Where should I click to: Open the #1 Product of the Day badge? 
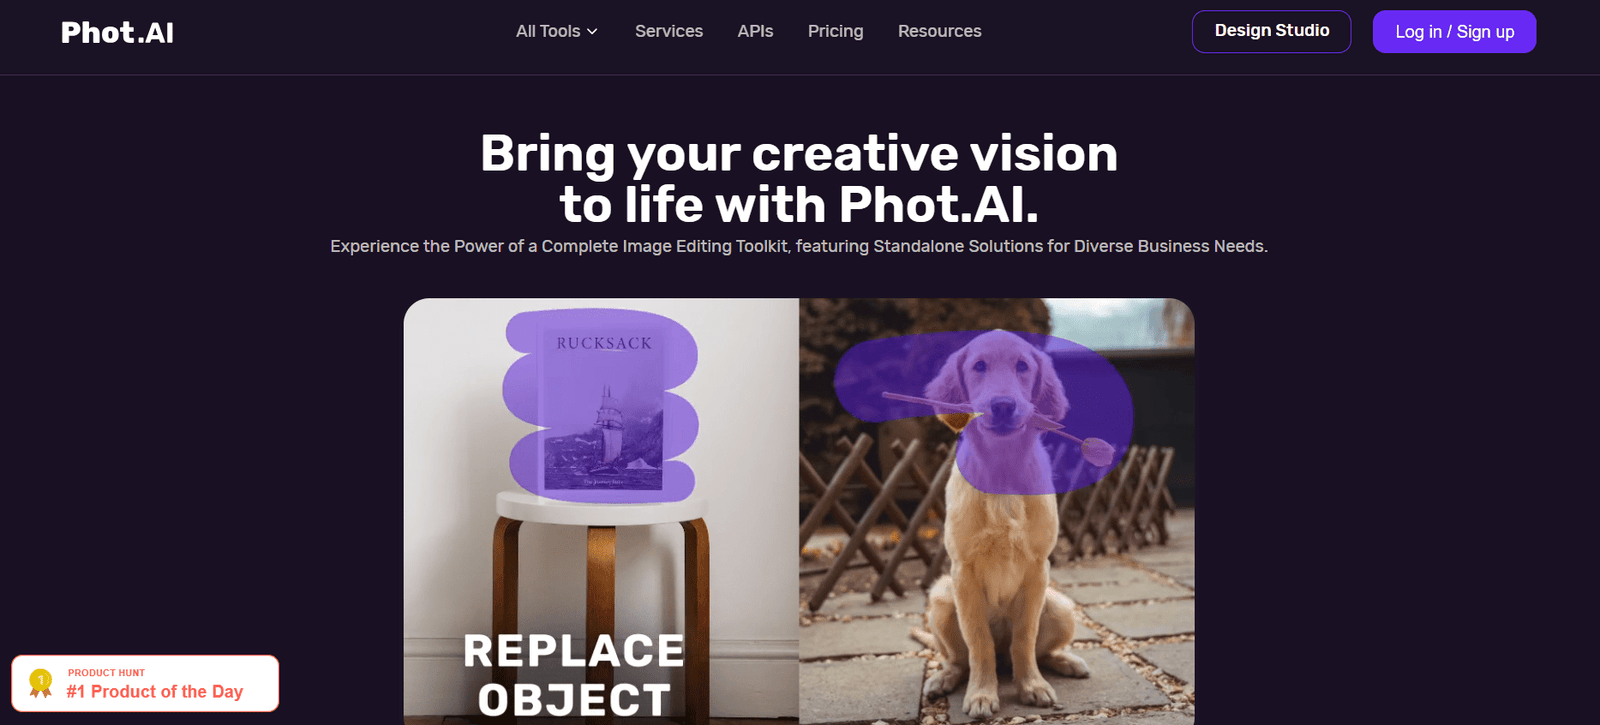(145, 683)
